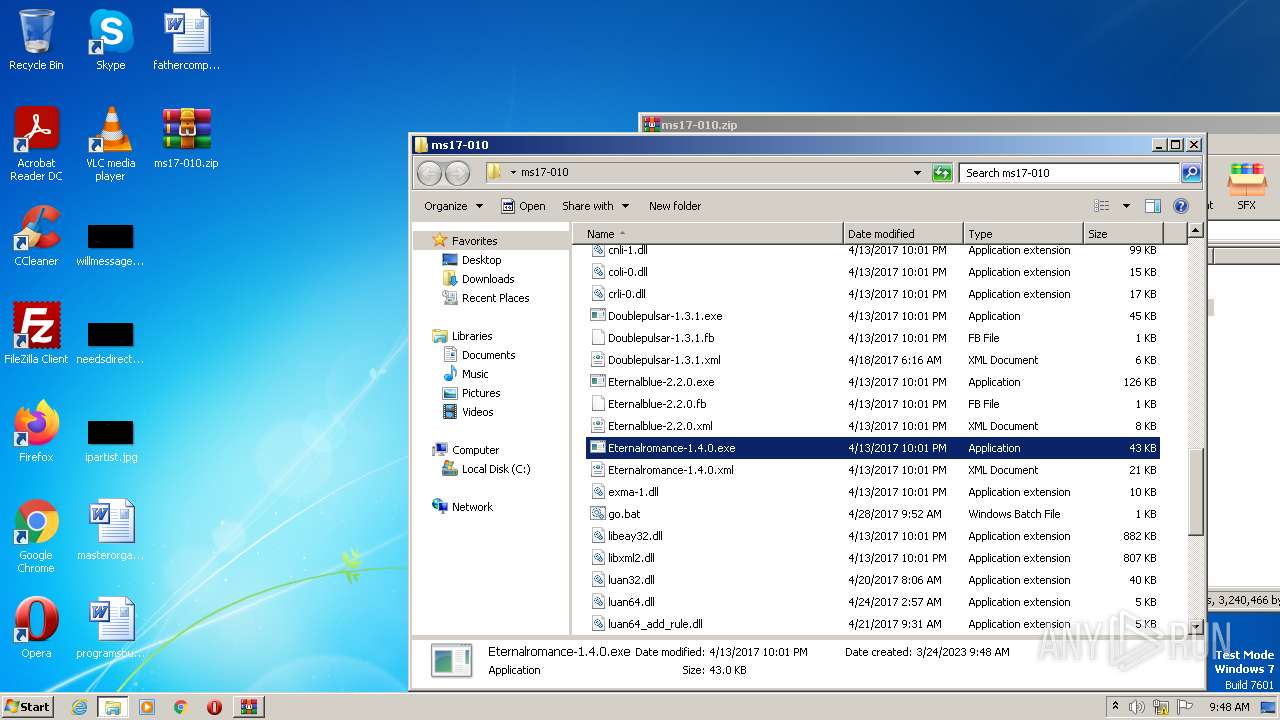This screenshot has height=720, width=1280.
Task: Click the WinRAR taskbar button
Action: point(248,707)
